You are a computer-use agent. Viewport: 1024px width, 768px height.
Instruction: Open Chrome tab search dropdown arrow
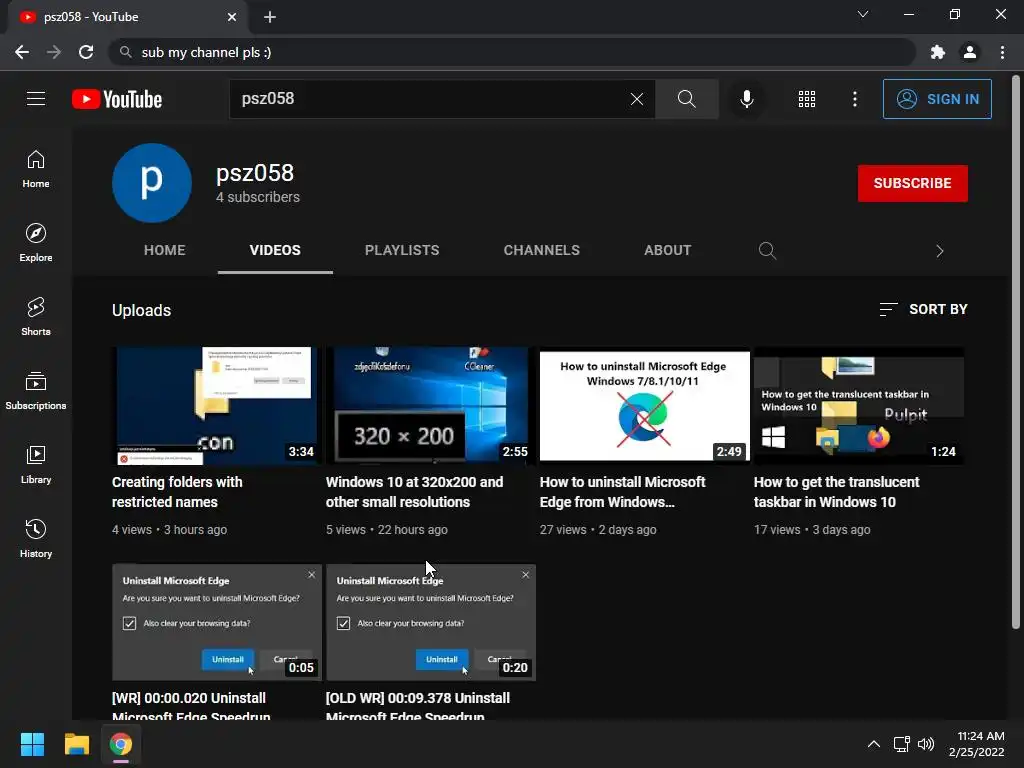coord(863,14)
